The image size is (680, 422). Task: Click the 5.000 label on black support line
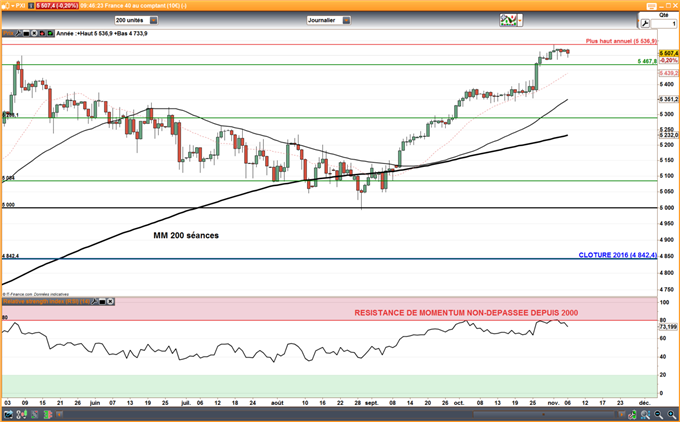coord(8,205)
